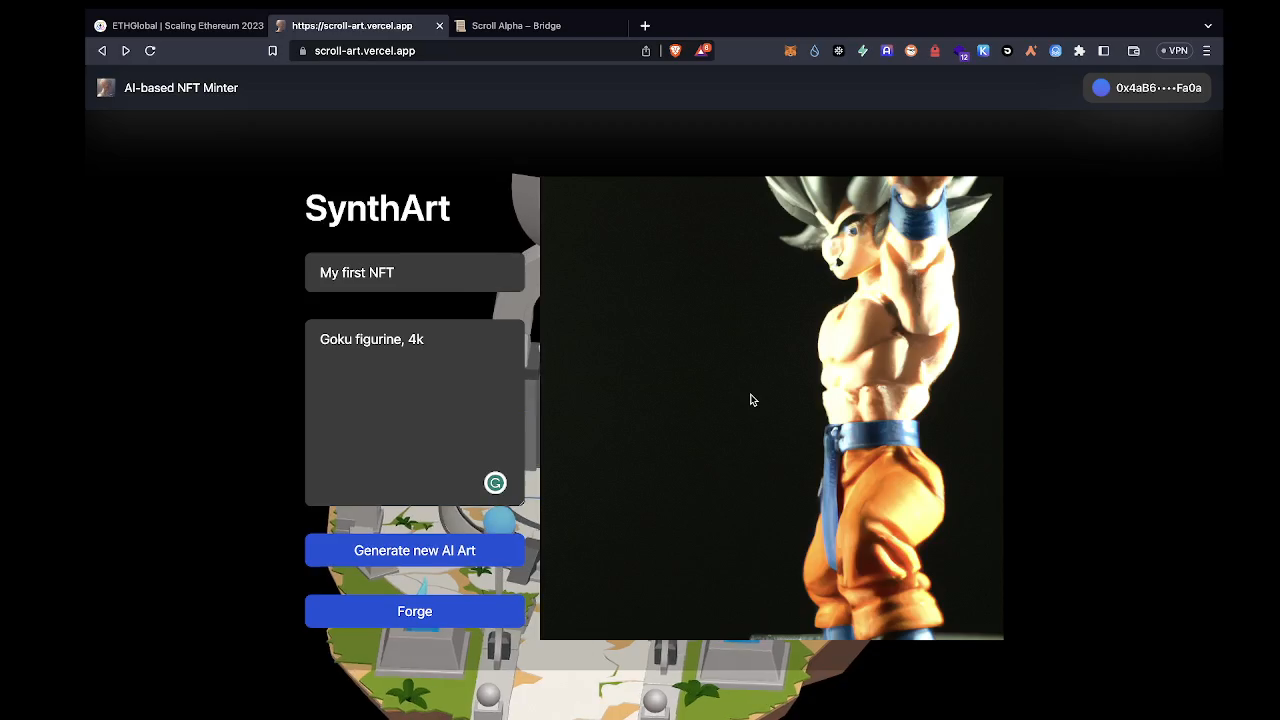The width and height of the screenshot is (1280, 720).
Task: Open the Extensions puzzle piece menu
Action: [1079, 51]
